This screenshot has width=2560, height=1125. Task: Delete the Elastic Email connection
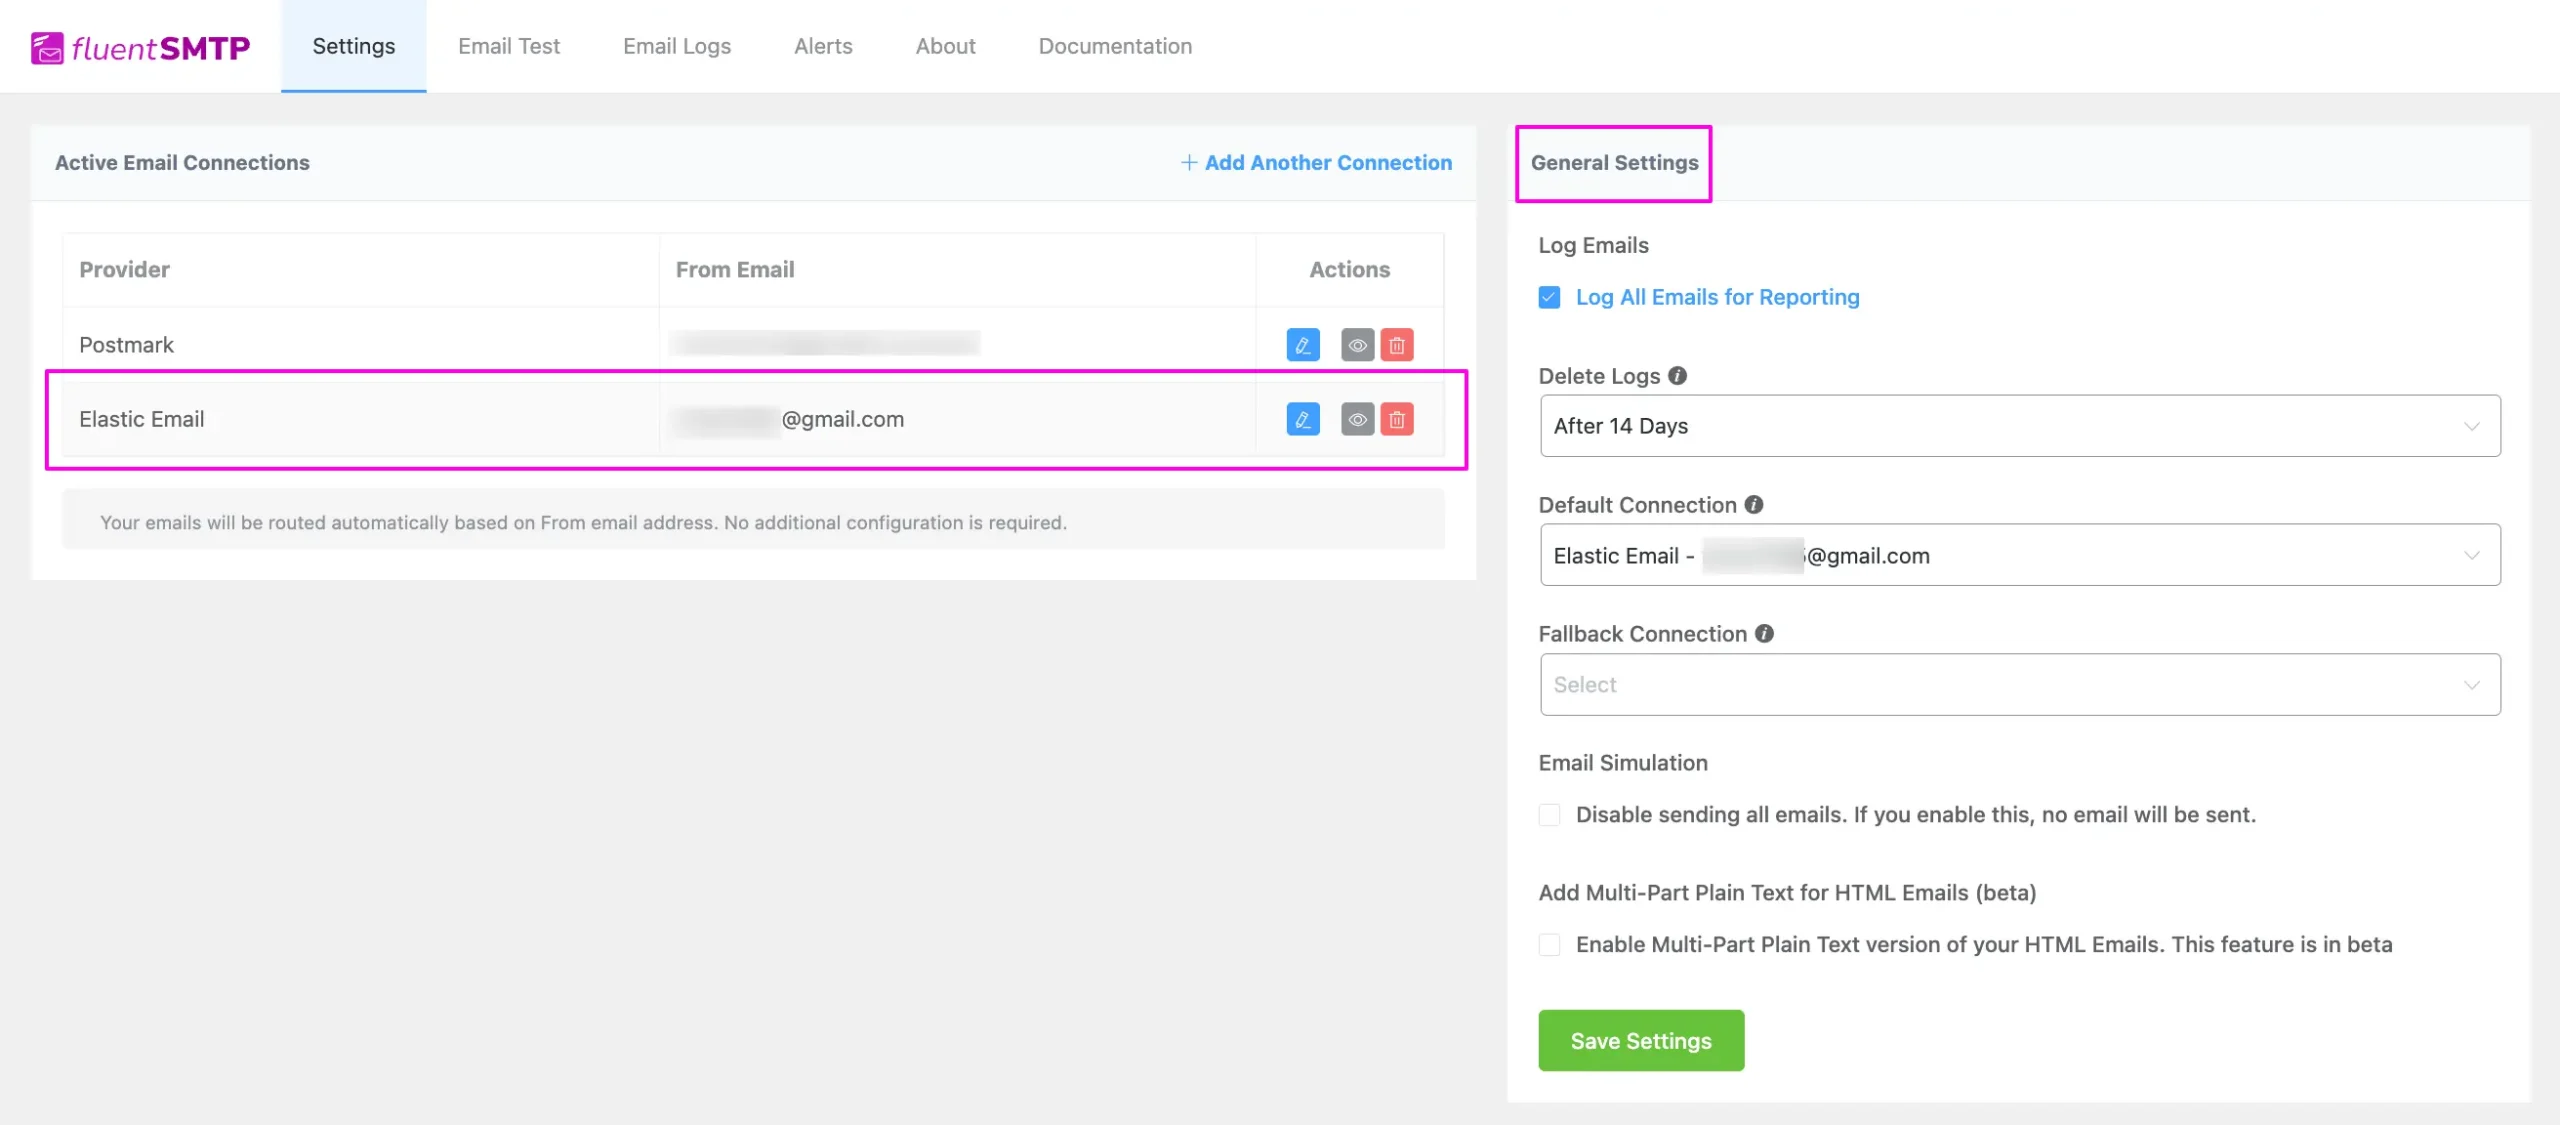(x=1397, y=419)
